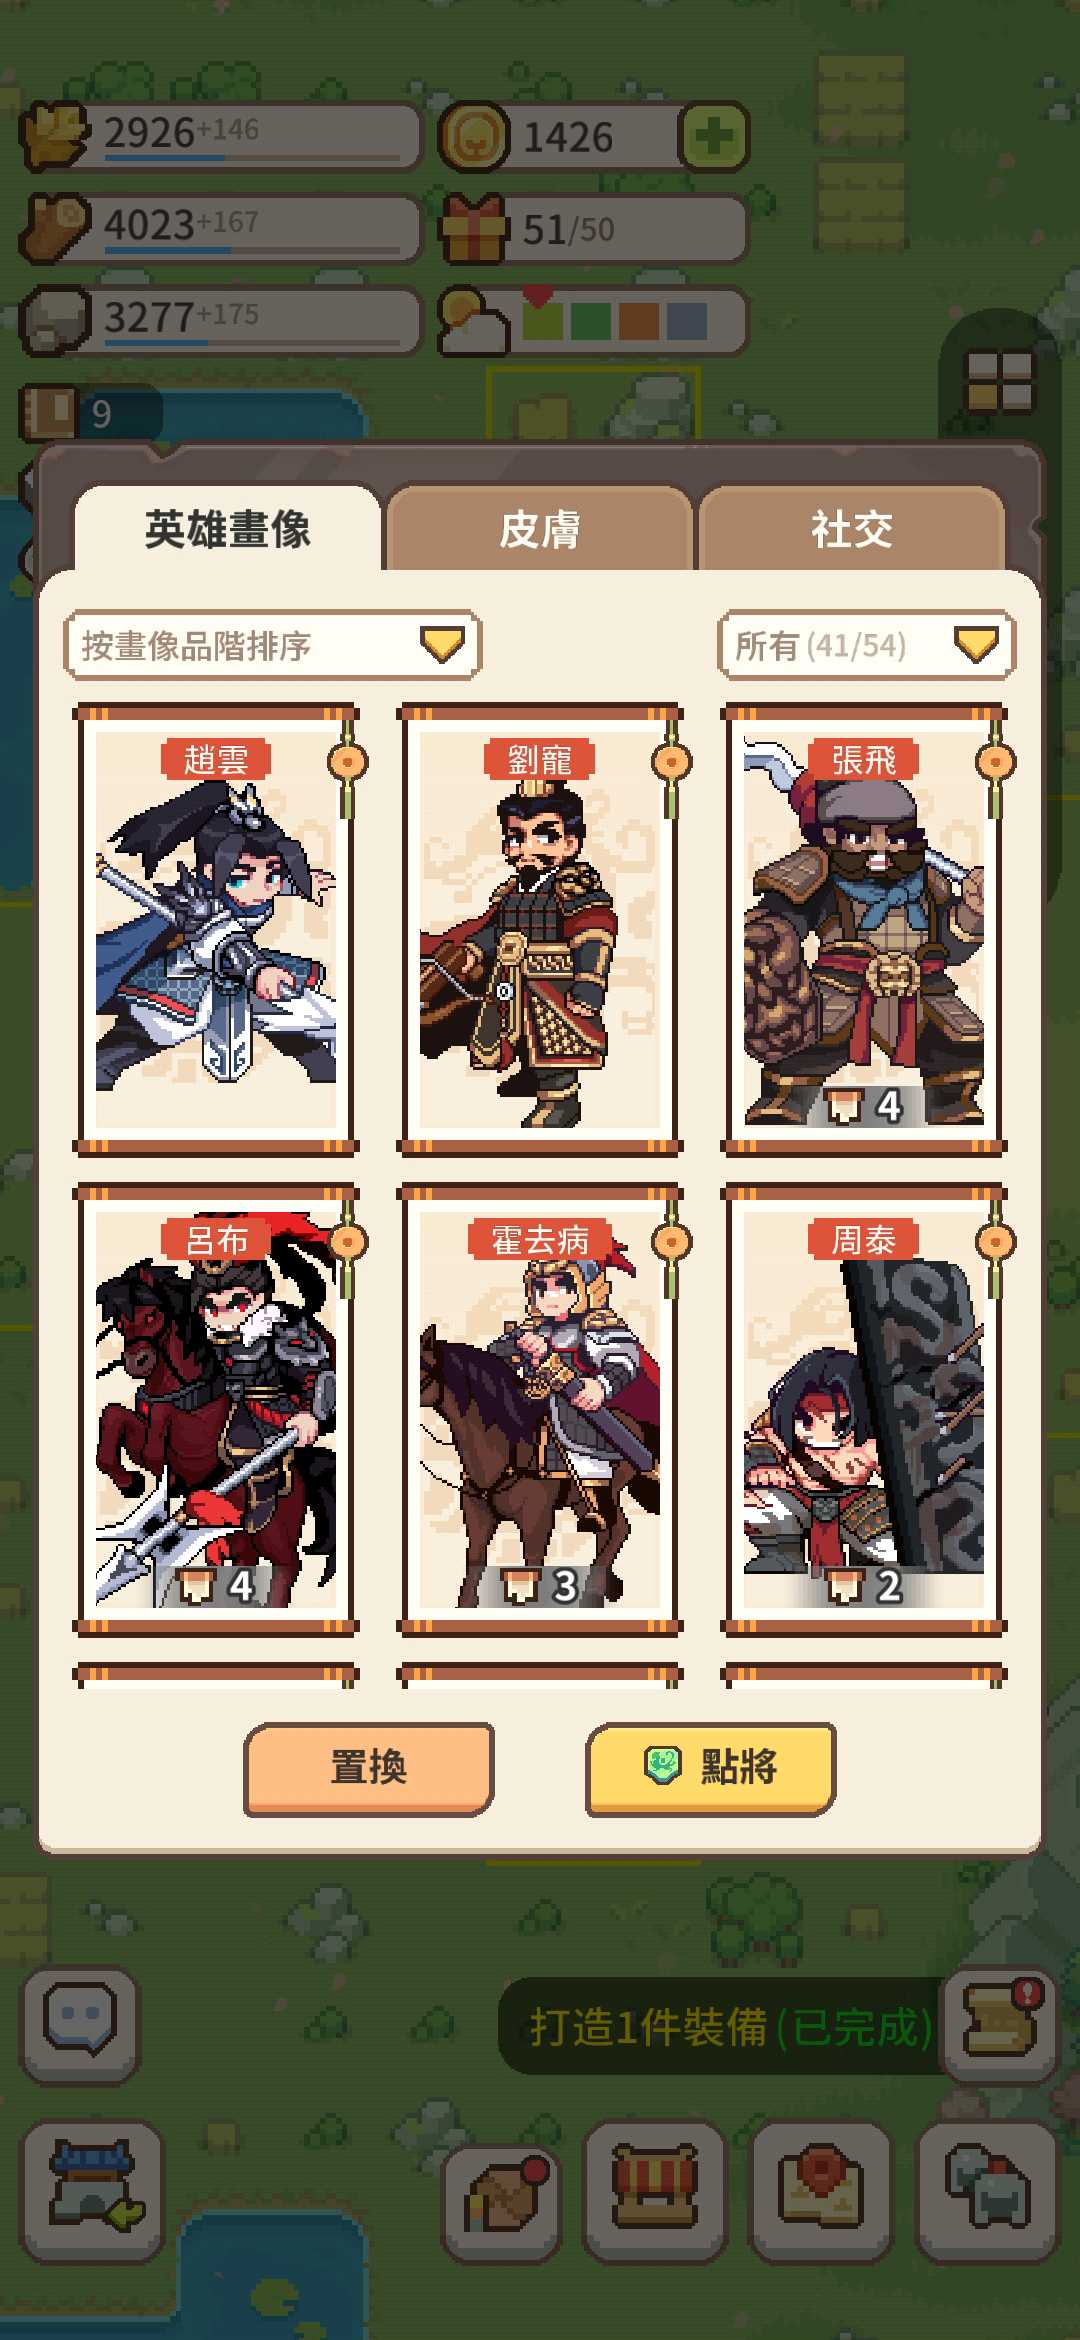
Task: Open the mail envelope icon
Action: (821, 2191)
